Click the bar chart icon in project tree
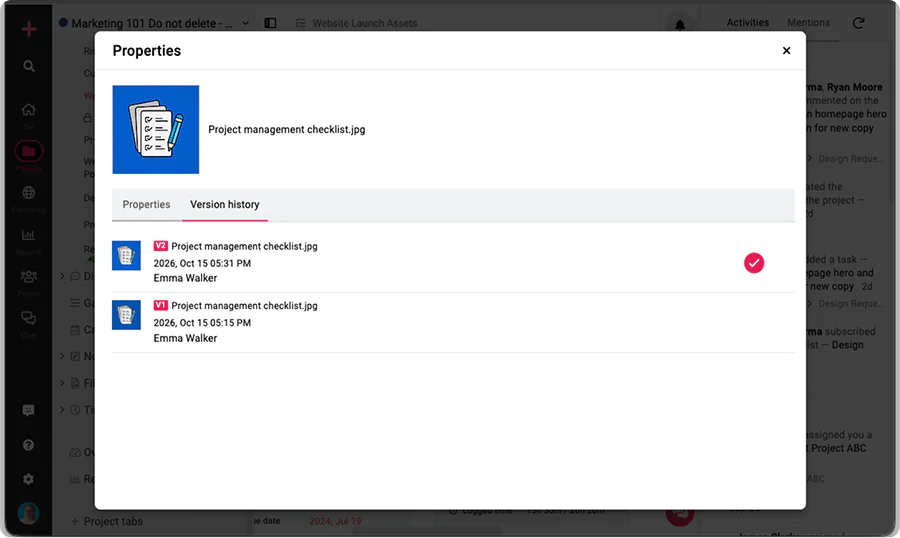 pos(75,478)
